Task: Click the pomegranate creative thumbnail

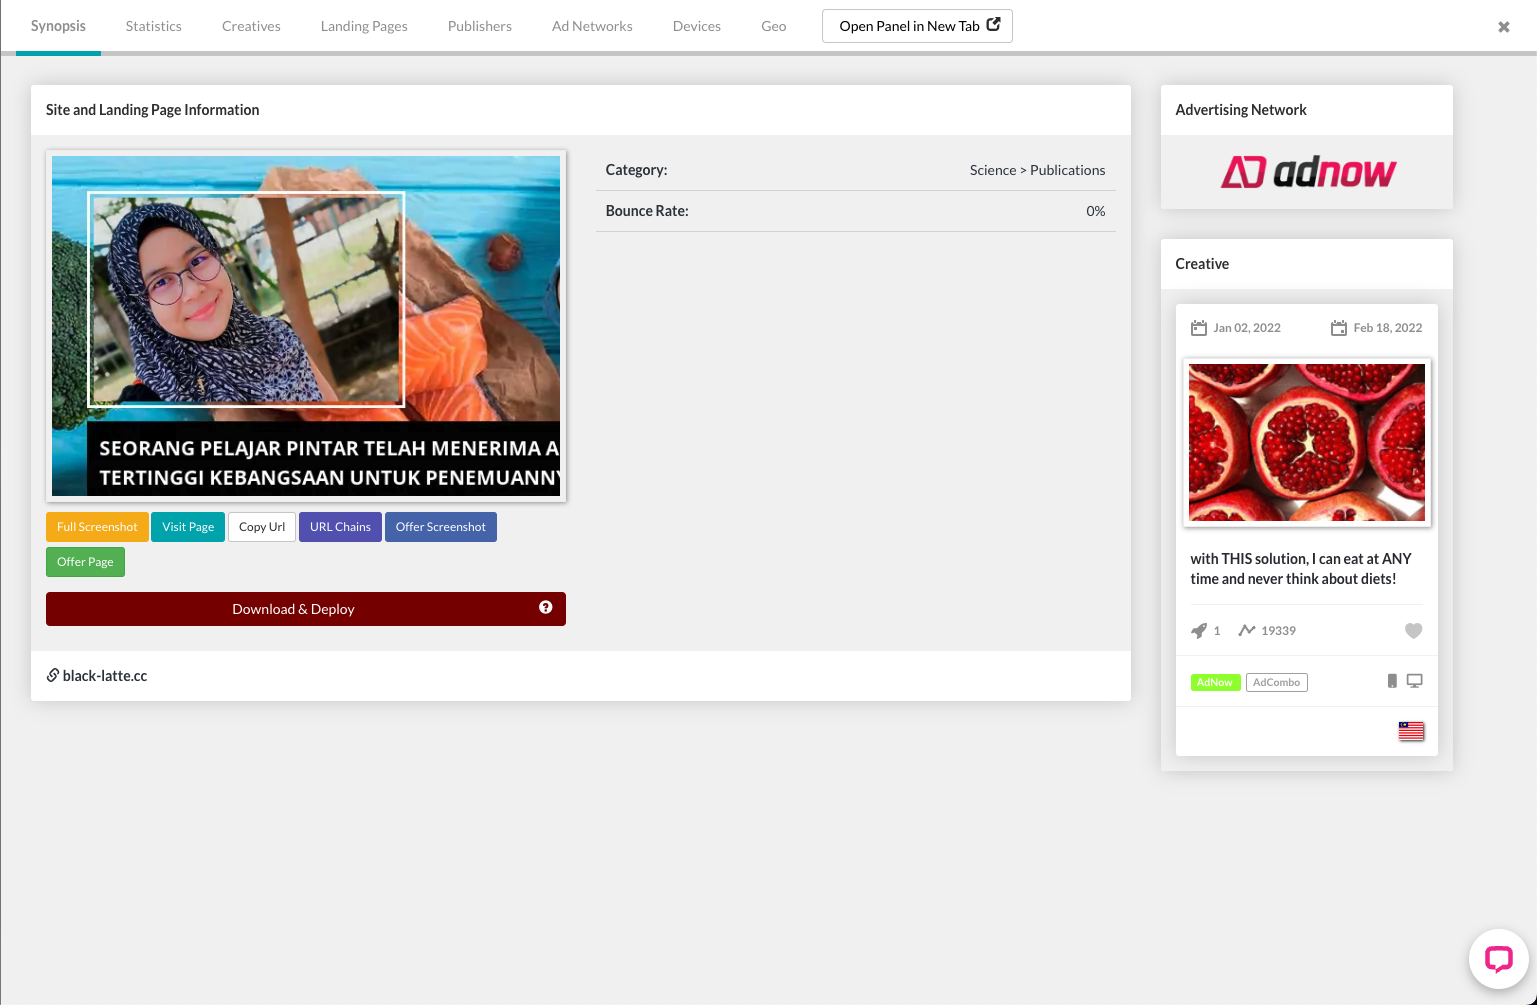Action: [x=1306, y=442]
